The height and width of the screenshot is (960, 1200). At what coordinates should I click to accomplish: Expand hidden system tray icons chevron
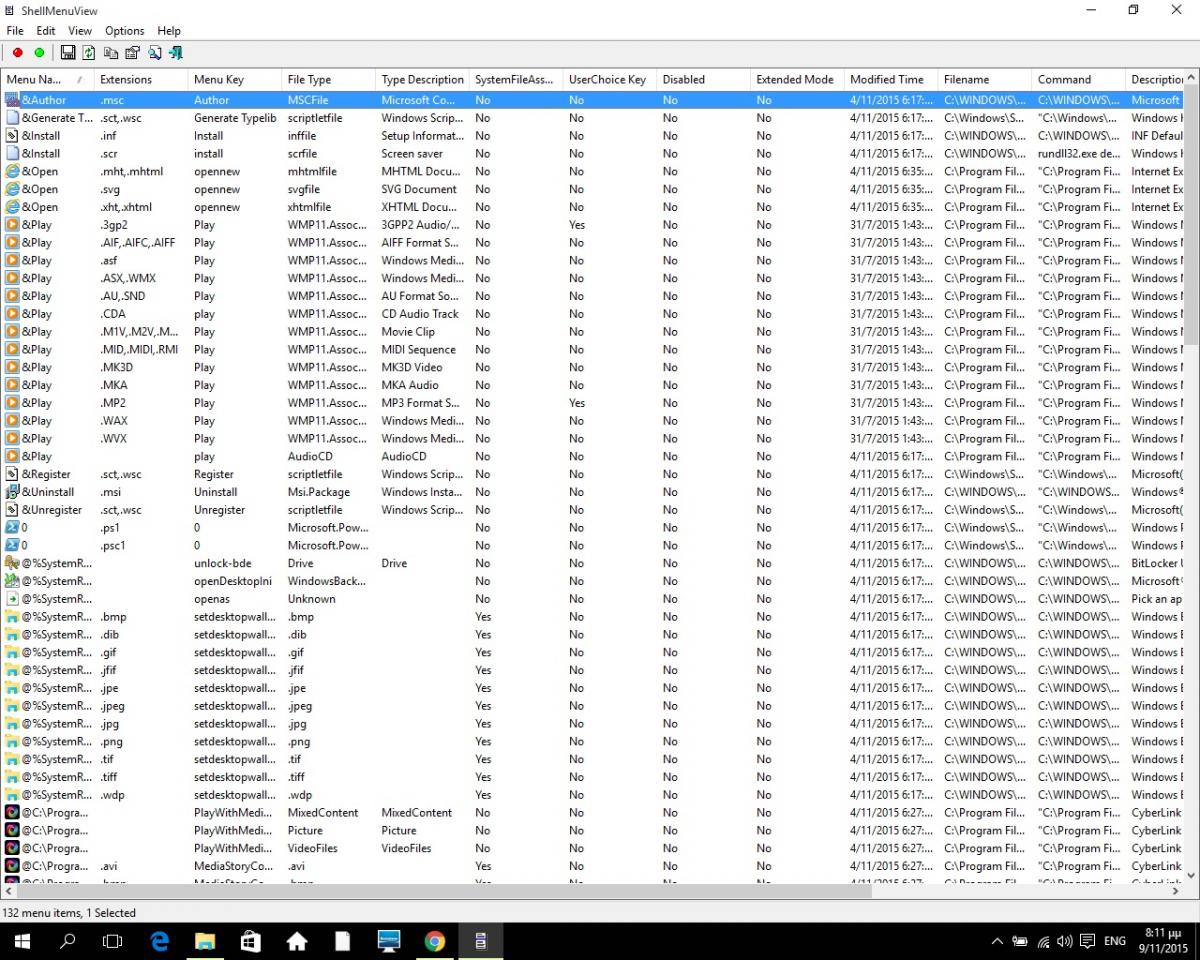point(997,941)
